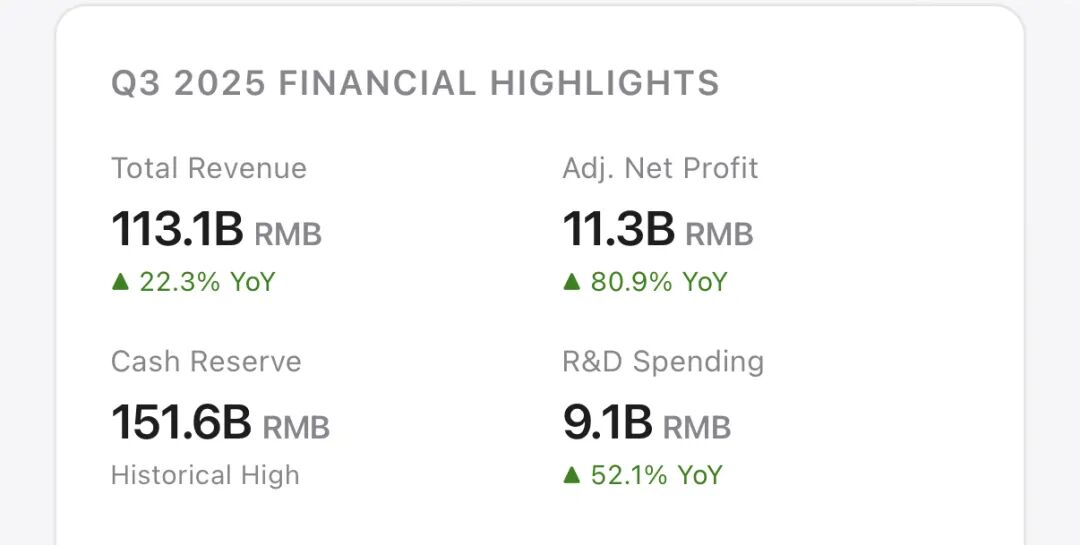Select the R&D Spending label
1080x545 pixels.
[663, 361]
